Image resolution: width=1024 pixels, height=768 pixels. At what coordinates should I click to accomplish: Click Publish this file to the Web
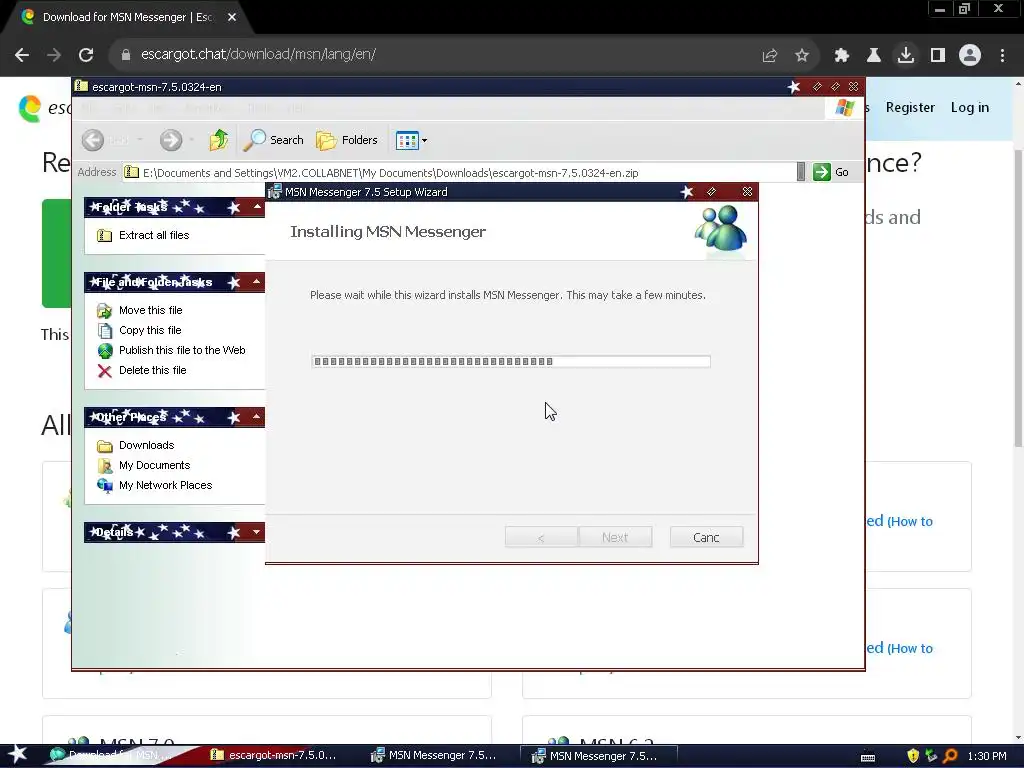click(x=171, y=350)
